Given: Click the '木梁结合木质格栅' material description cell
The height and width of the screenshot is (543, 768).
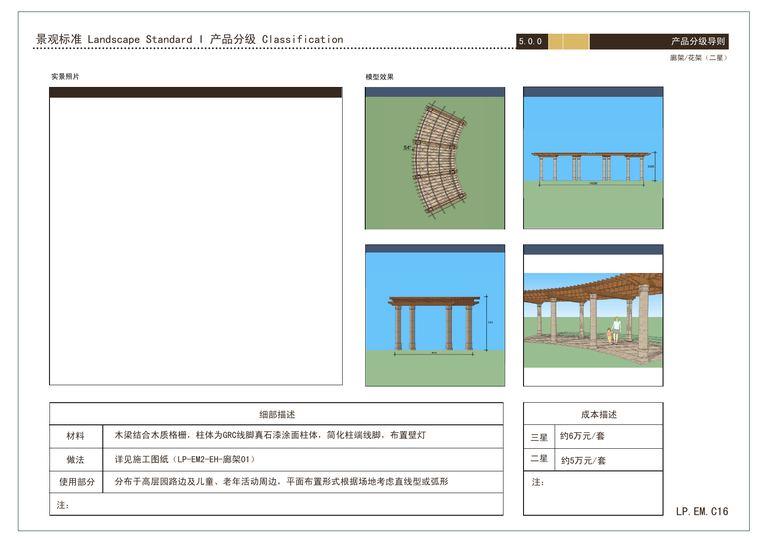Looking at the screenshot, I should point(303,436).
